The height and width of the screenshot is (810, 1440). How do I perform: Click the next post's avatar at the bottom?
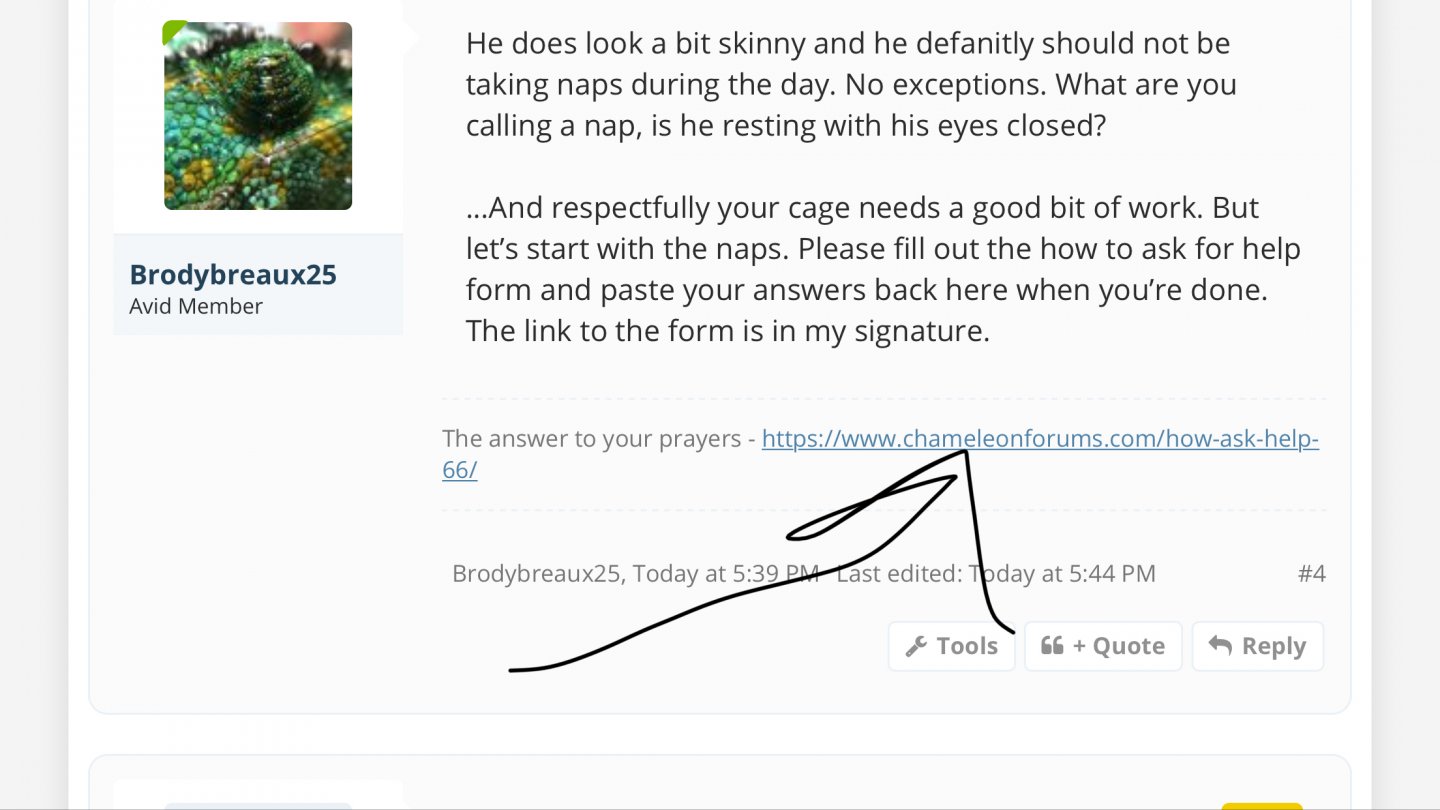[x=258, y=805]
